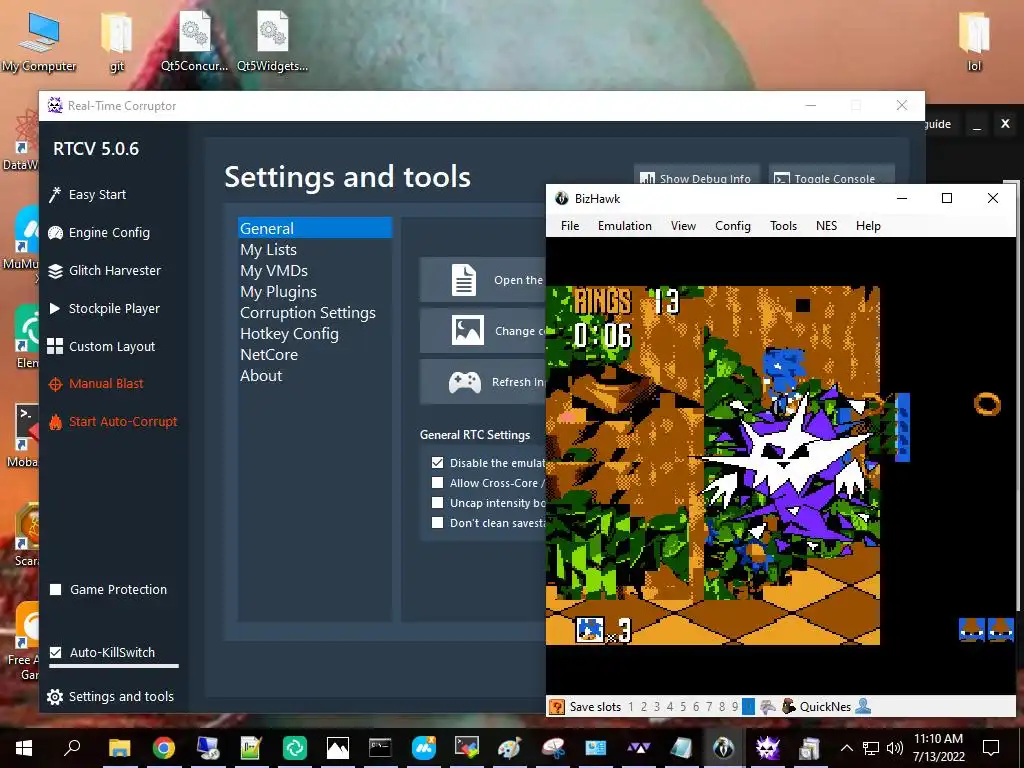The image size is (1024, 768).
Task: Select NetCore settings category
Action: pos(315,355)
